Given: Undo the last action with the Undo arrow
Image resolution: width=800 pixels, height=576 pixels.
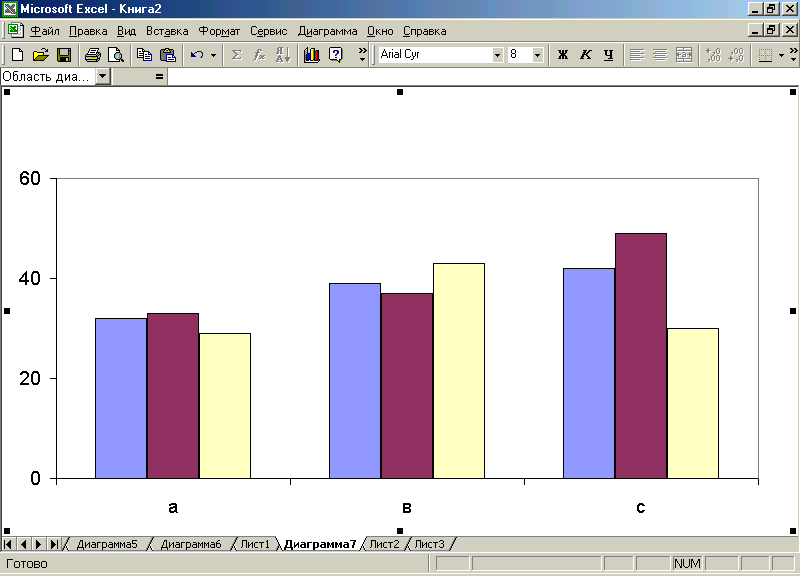Looking at the screenshot, I should (x=197, y=55).
